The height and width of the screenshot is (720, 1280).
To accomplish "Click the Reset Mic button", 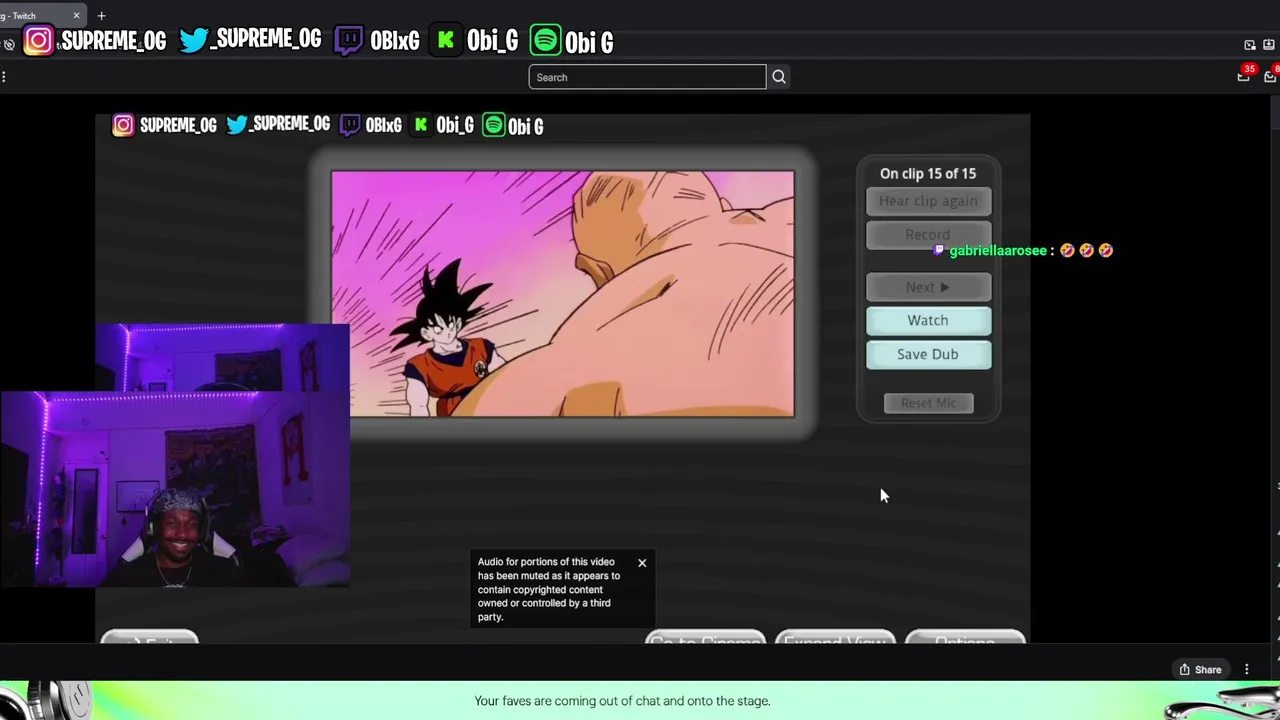I will [929, 403].
